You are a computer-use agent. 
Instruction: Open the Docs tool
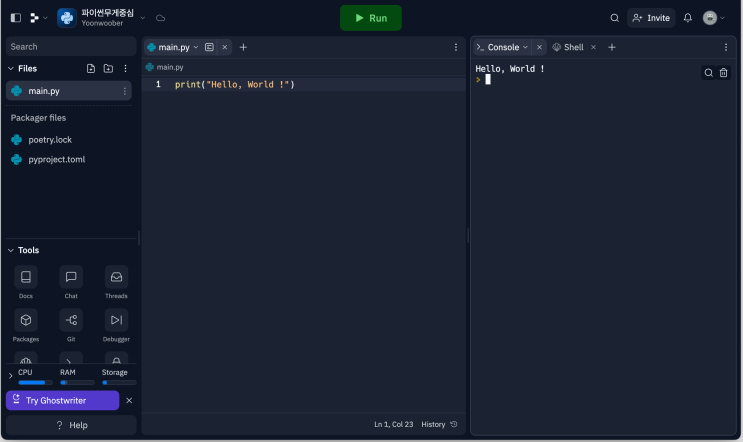click(26, 278)
